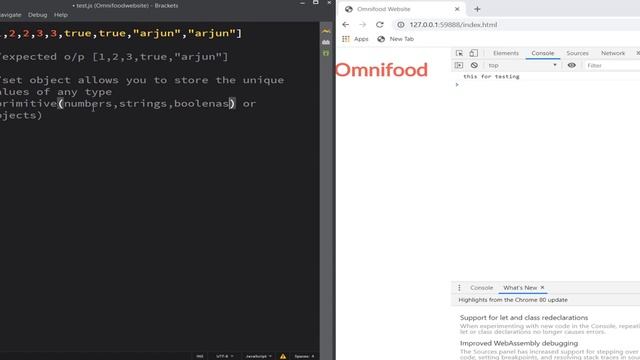Click the globe icon beside New Tab bookmark
Screen dimensions: 640x360
click(x=381, y=39)
